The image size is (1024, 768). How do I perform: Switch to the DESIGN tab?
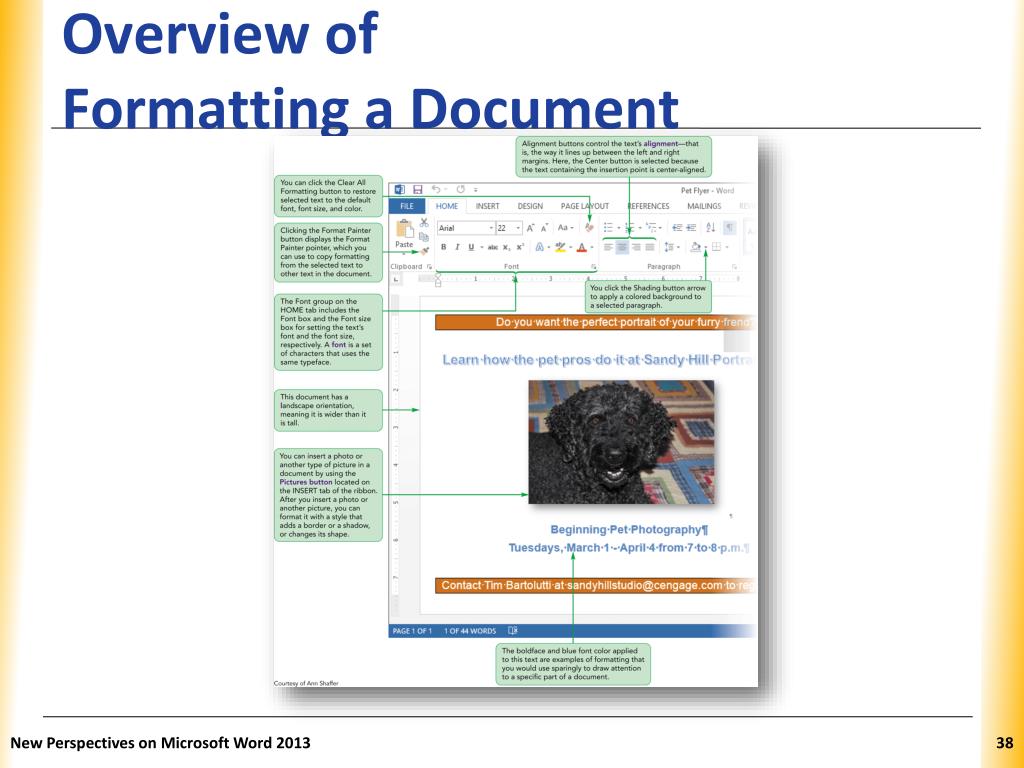(530, 206)
